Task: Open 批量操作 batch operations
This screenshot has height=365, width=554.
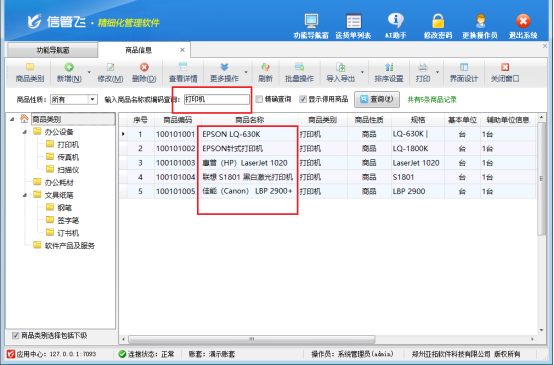Action: (x=299, y=73)
